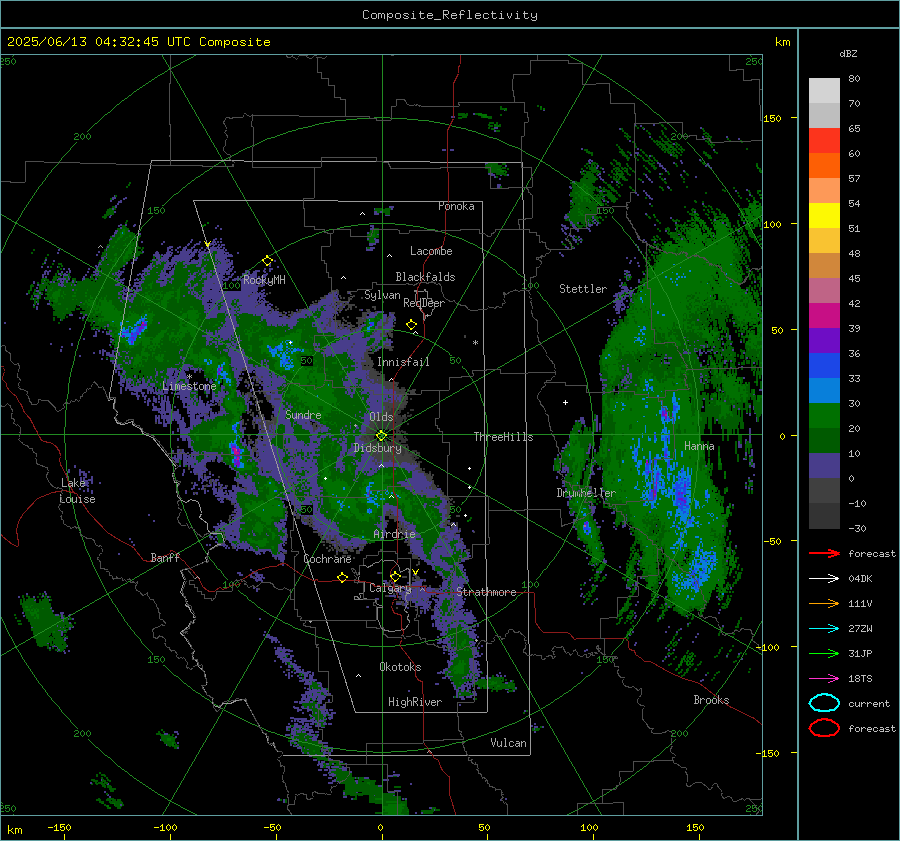The height and width of the screenshot is (841, 900).
Task: Click the 111V legend label
Action: [x=860, y=603]
